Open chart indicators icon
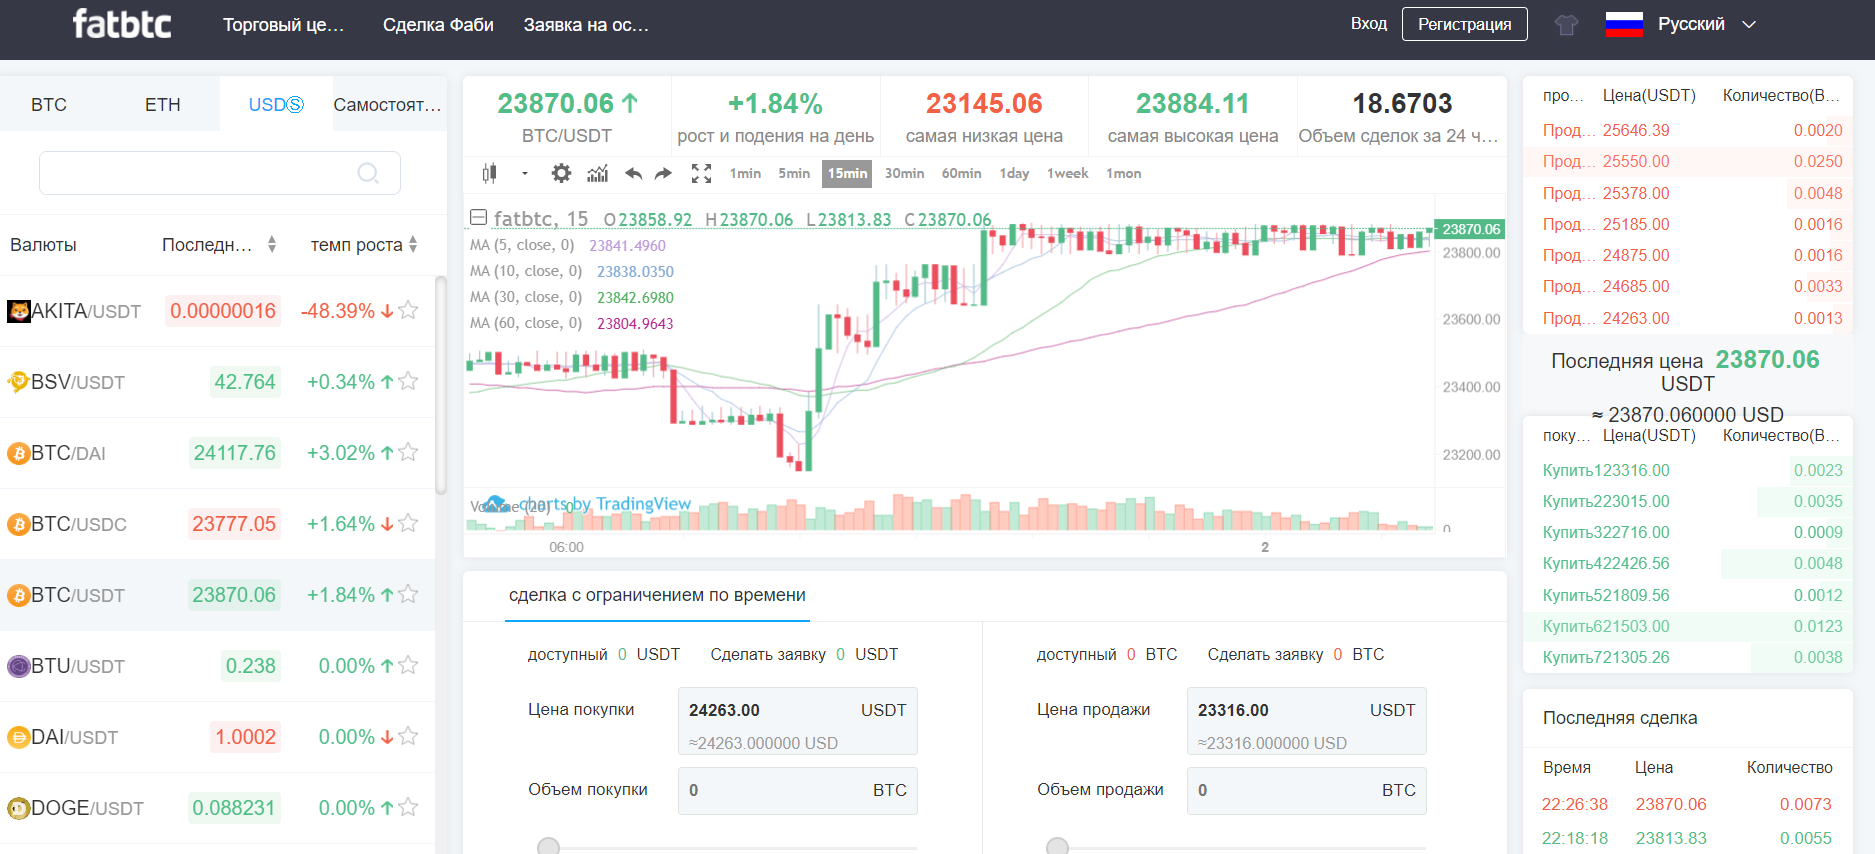Screen dimensions: 1875x854 coord(597,173)
